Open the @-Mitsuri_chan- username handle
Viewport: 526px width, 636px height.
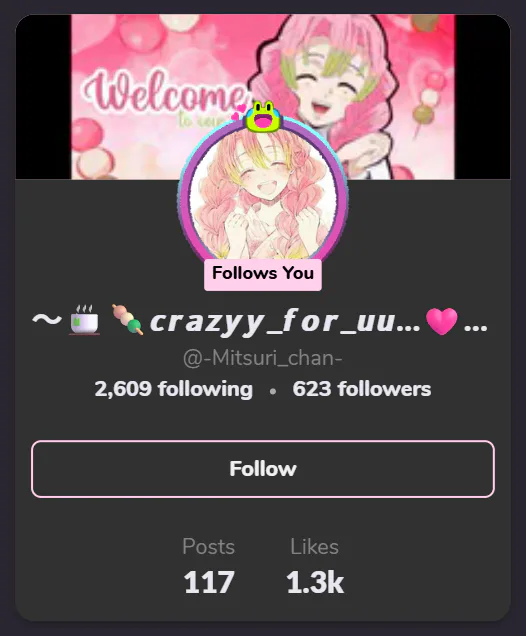263,358
